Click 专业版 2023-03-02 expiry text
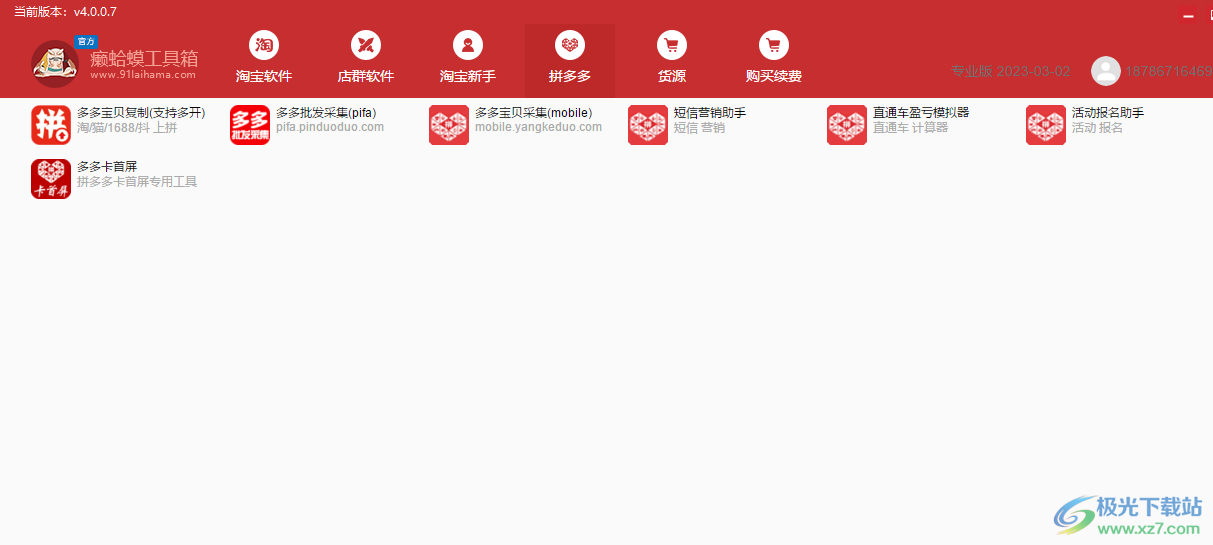Viewport: 1213px width, 545px height. coord(1010,71)
